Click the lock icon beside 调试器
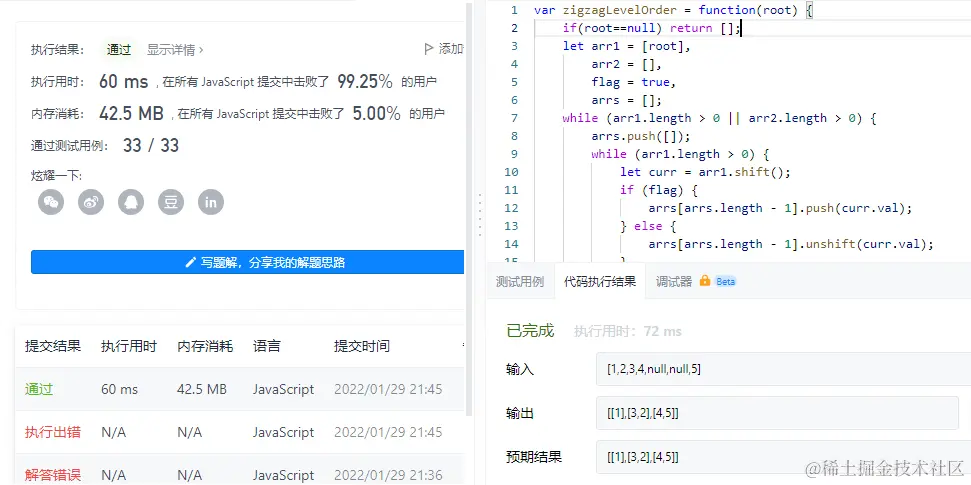Screen dimensions: 971x485 click(704, 281)
